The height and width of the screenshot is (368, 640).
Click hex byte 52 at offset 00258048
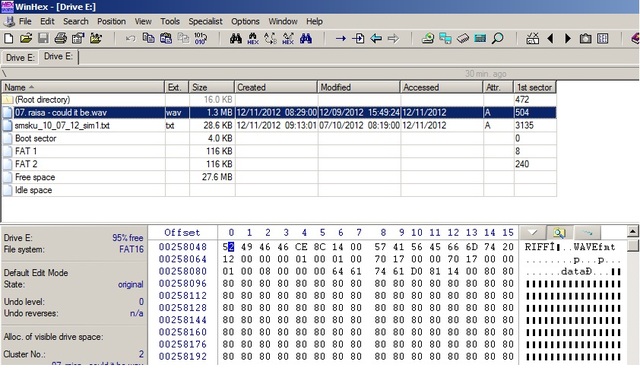click(x=228, y=247)
